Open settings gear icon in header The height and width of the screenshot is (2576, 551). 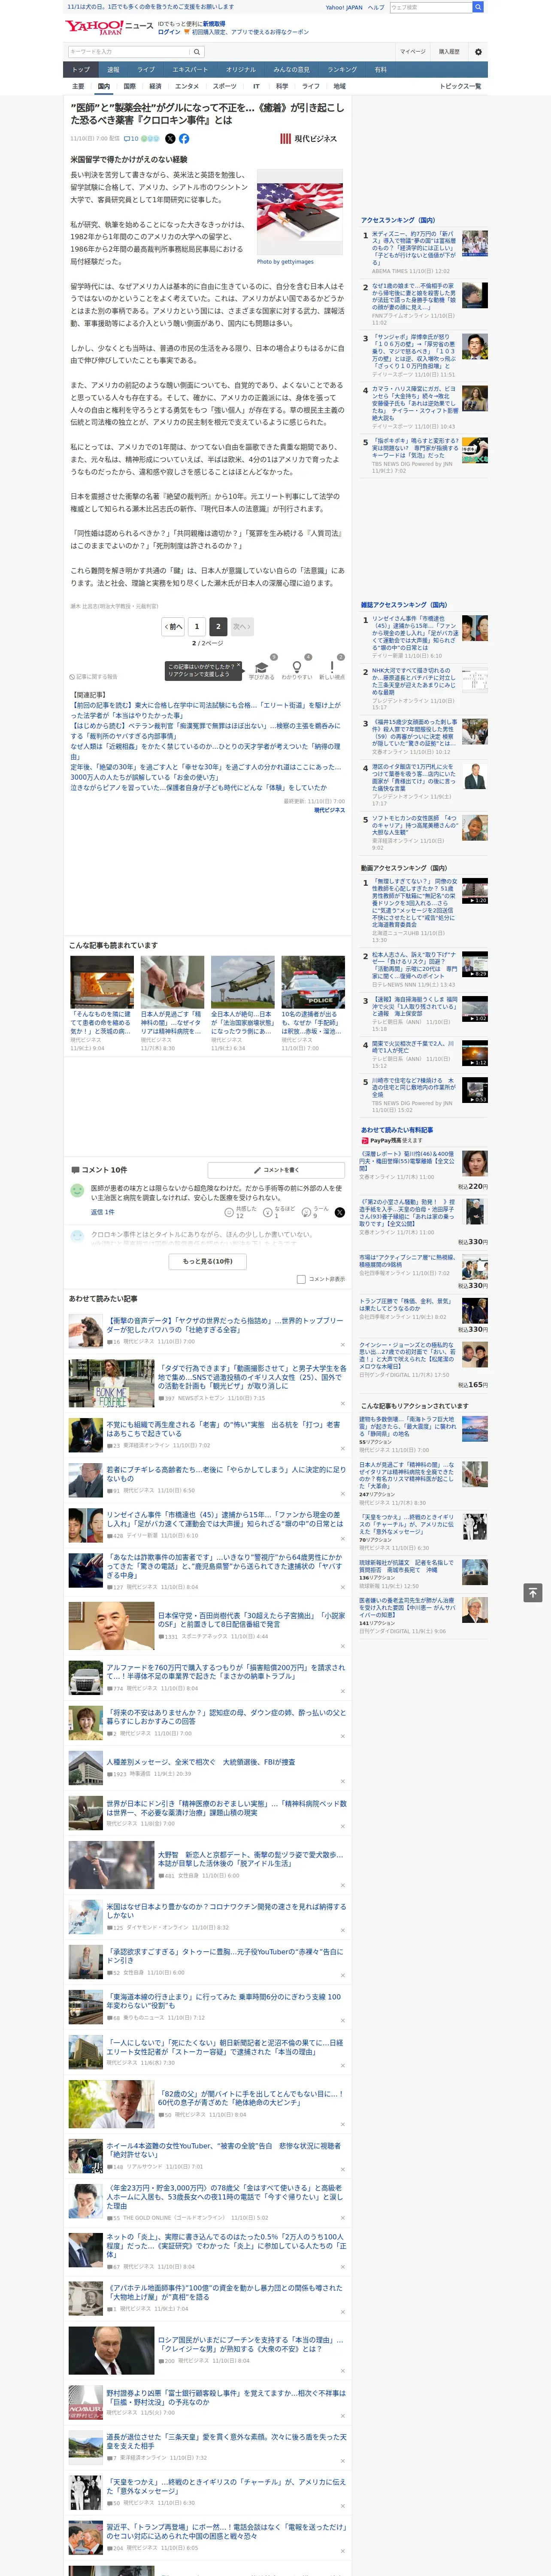[x=478, y=51]
